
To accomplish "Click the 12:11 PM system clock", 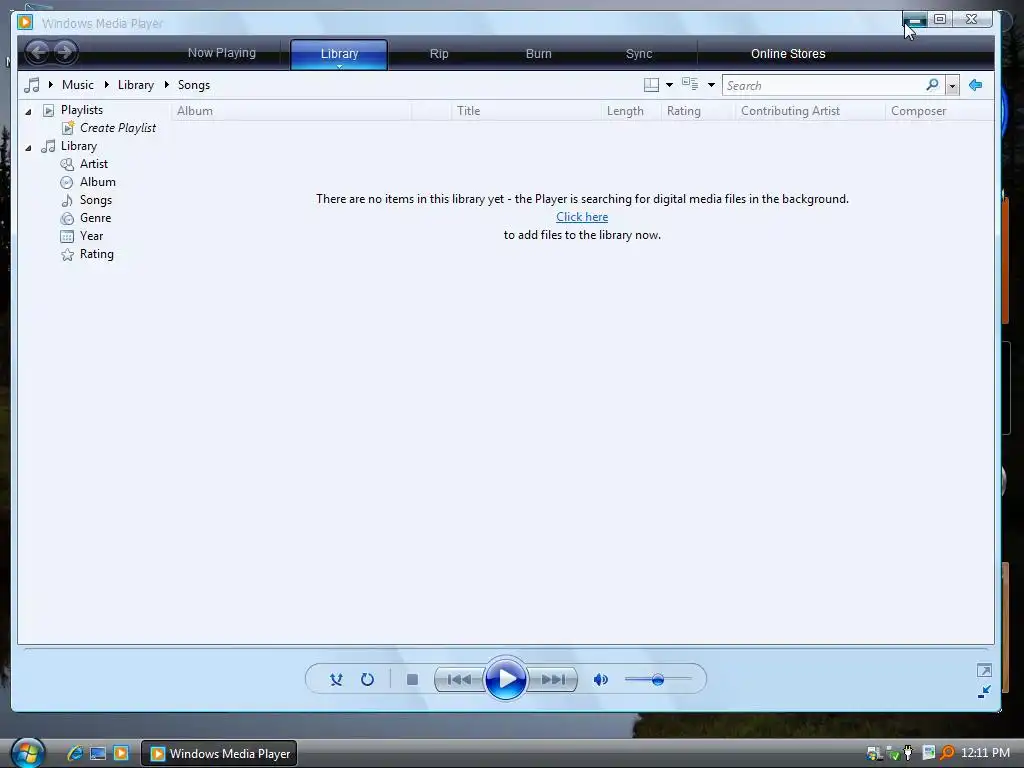I will [985, 753].
